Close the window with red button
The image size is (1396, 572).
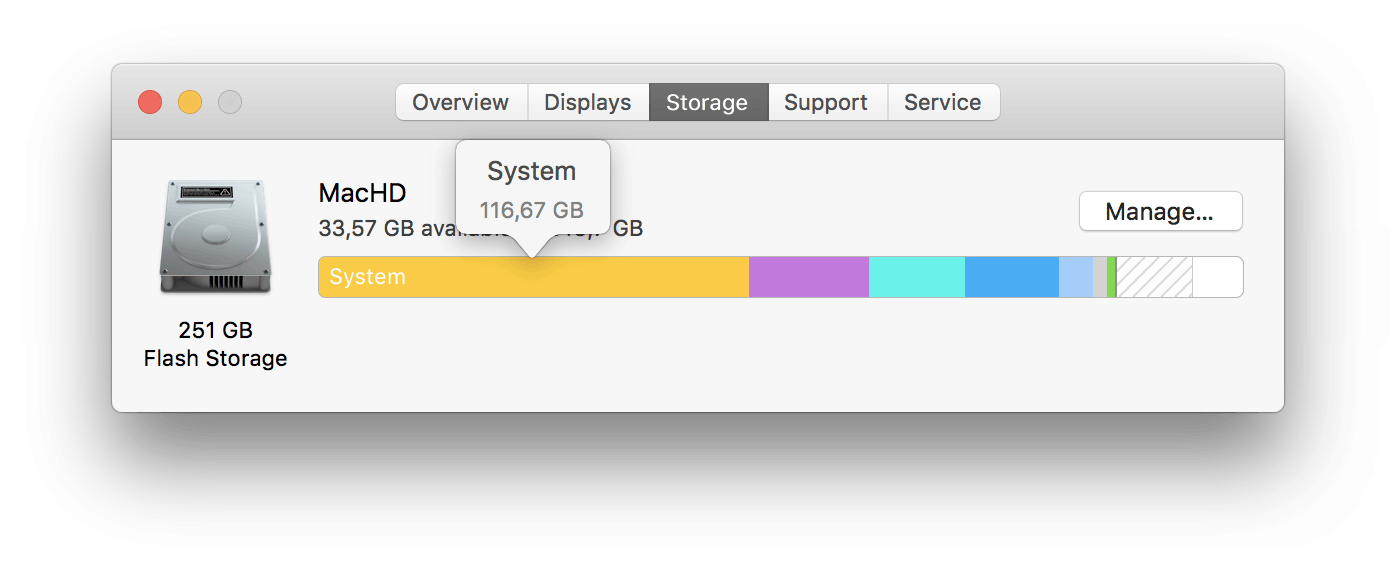150,102
